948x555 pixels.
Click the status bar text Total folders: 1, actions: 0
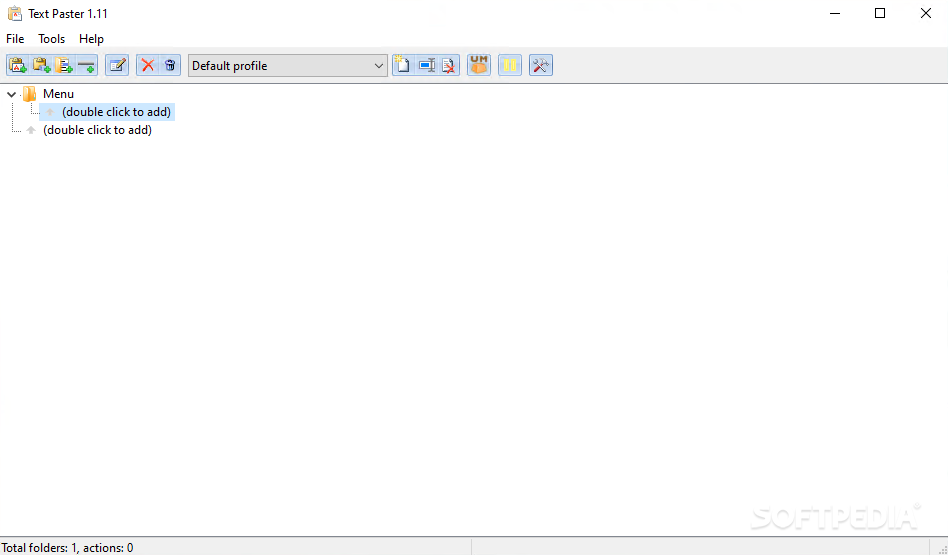(x=67, y=548)
